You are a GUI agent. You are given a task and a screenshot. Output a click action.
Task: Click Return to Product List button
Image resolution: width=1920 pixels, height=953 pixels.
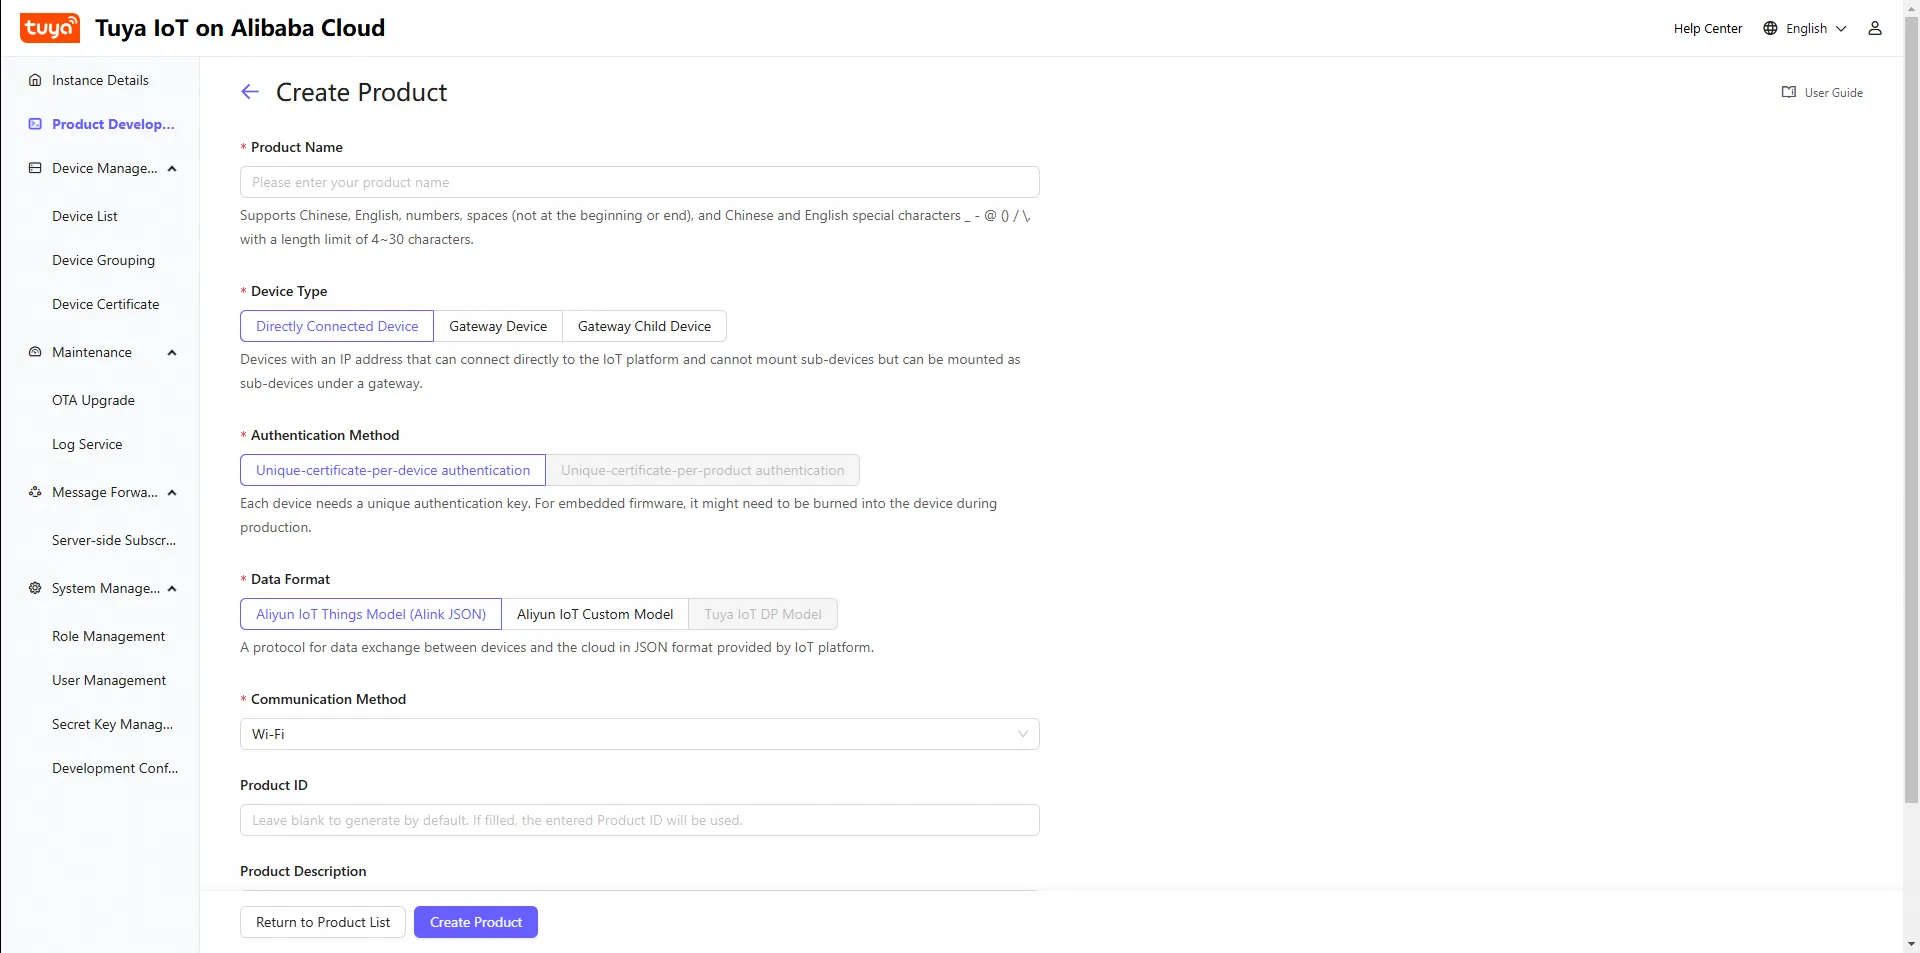point(323,922)
